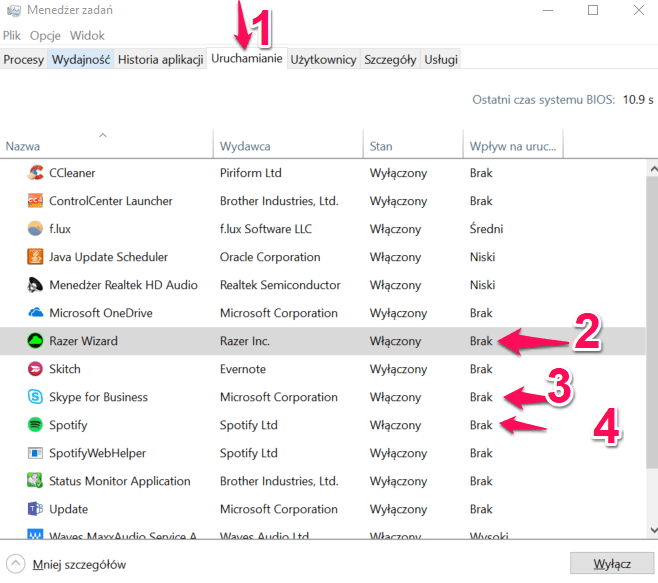Collapse details using Mniej szczegółów arrow

(15, 564)
